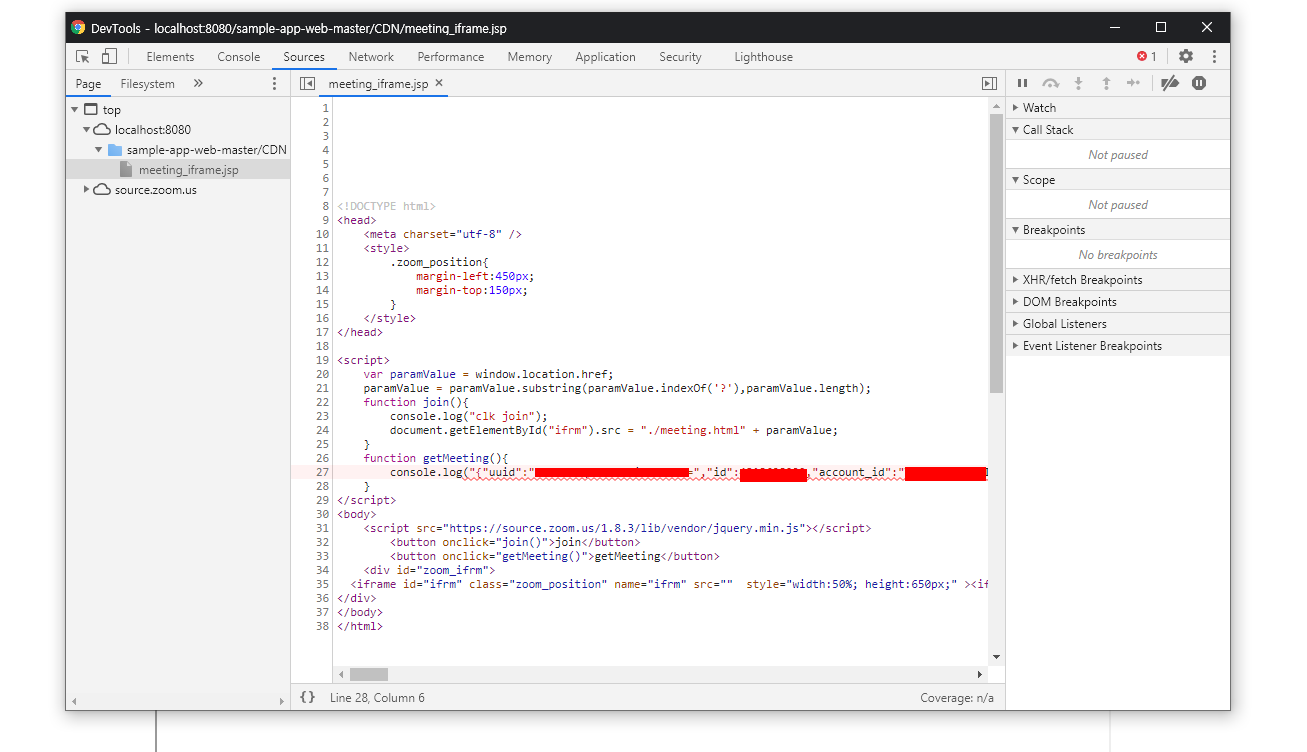Open the Memory panel

pyautogui.click(x=530, y=57)
